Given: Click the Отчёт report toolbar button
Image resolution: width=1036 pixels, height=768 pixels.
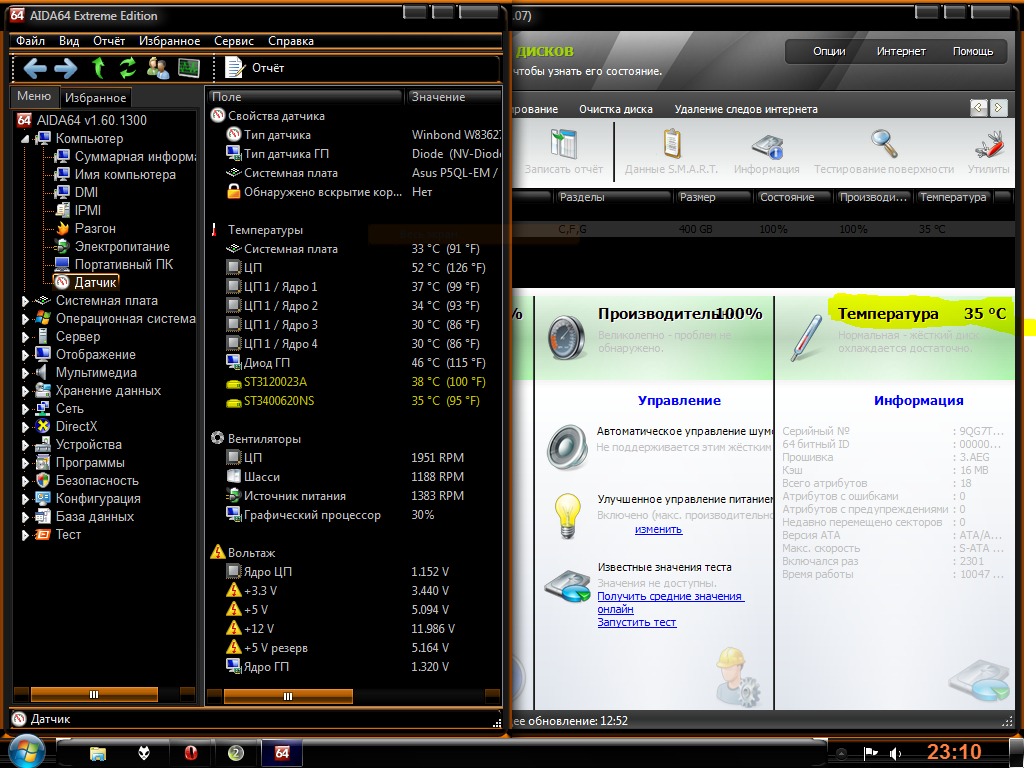Looking at the screenshot, I should click(254, 67).
